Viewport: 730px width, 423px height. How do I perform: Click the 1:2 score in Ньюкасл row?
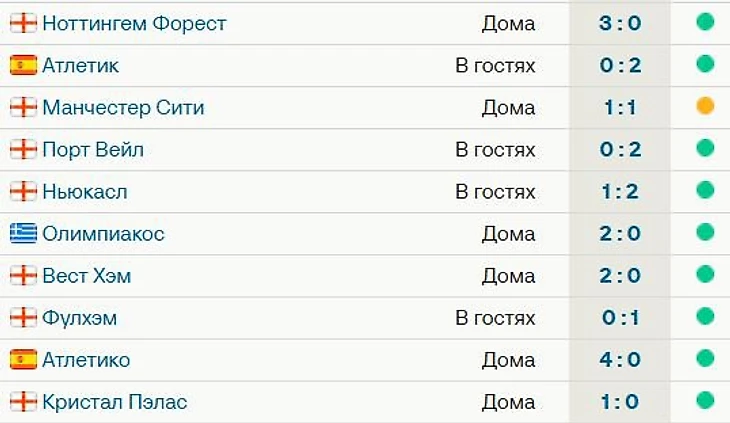[620, 192]
